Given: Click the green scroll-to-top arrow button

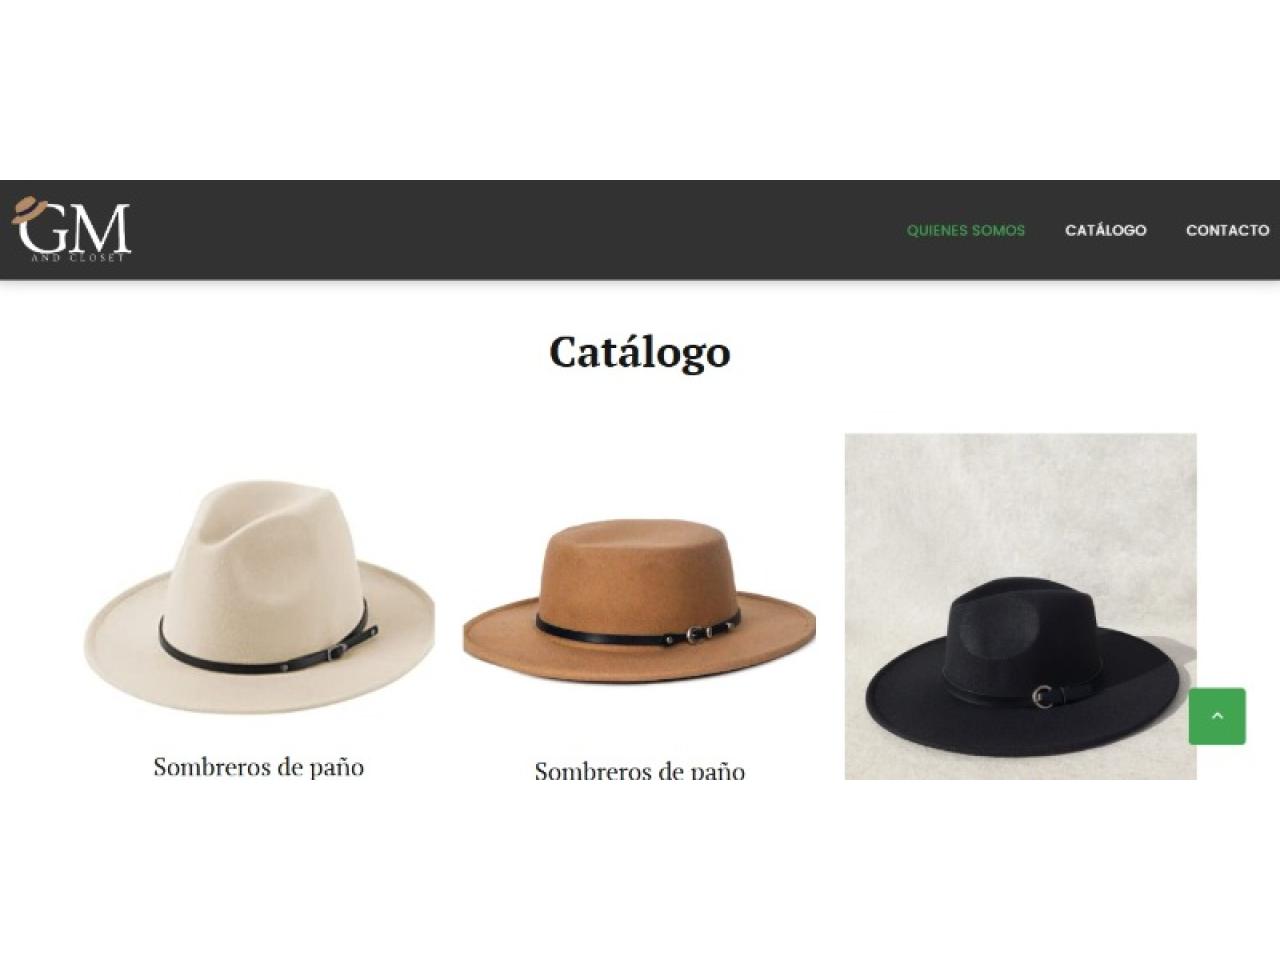Looking at the screenshot, I should (x=1217, y=716).
